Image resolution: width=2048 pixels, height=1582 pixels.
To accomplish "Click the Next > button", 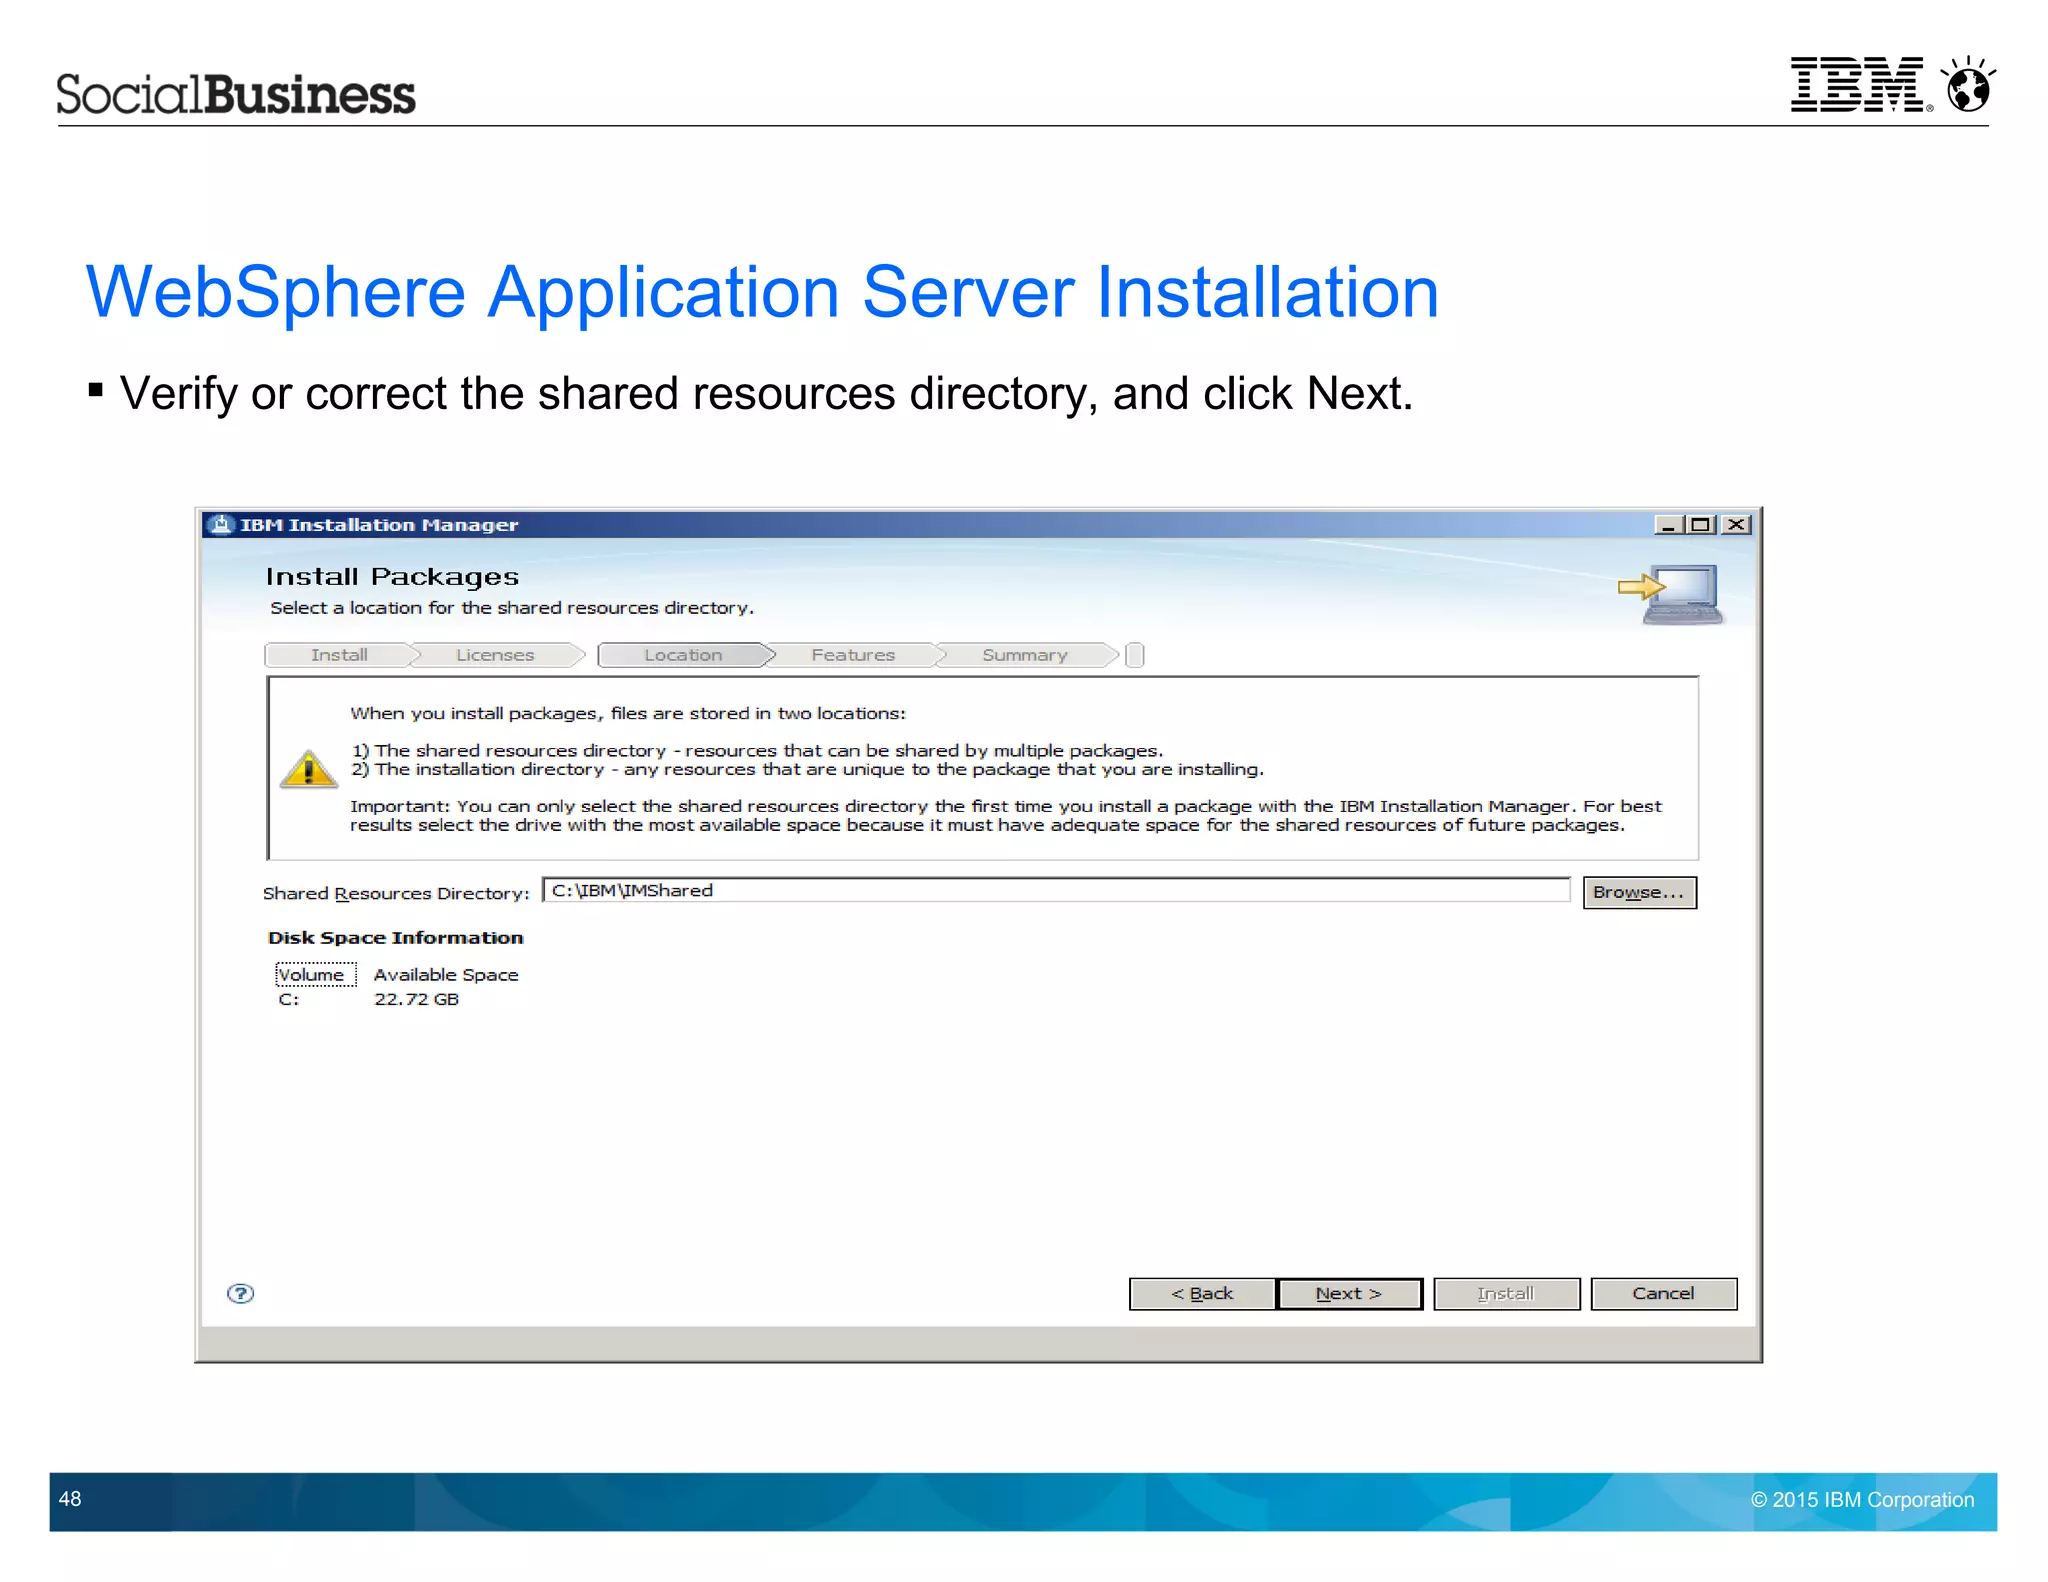I will click(1349, 1293).
